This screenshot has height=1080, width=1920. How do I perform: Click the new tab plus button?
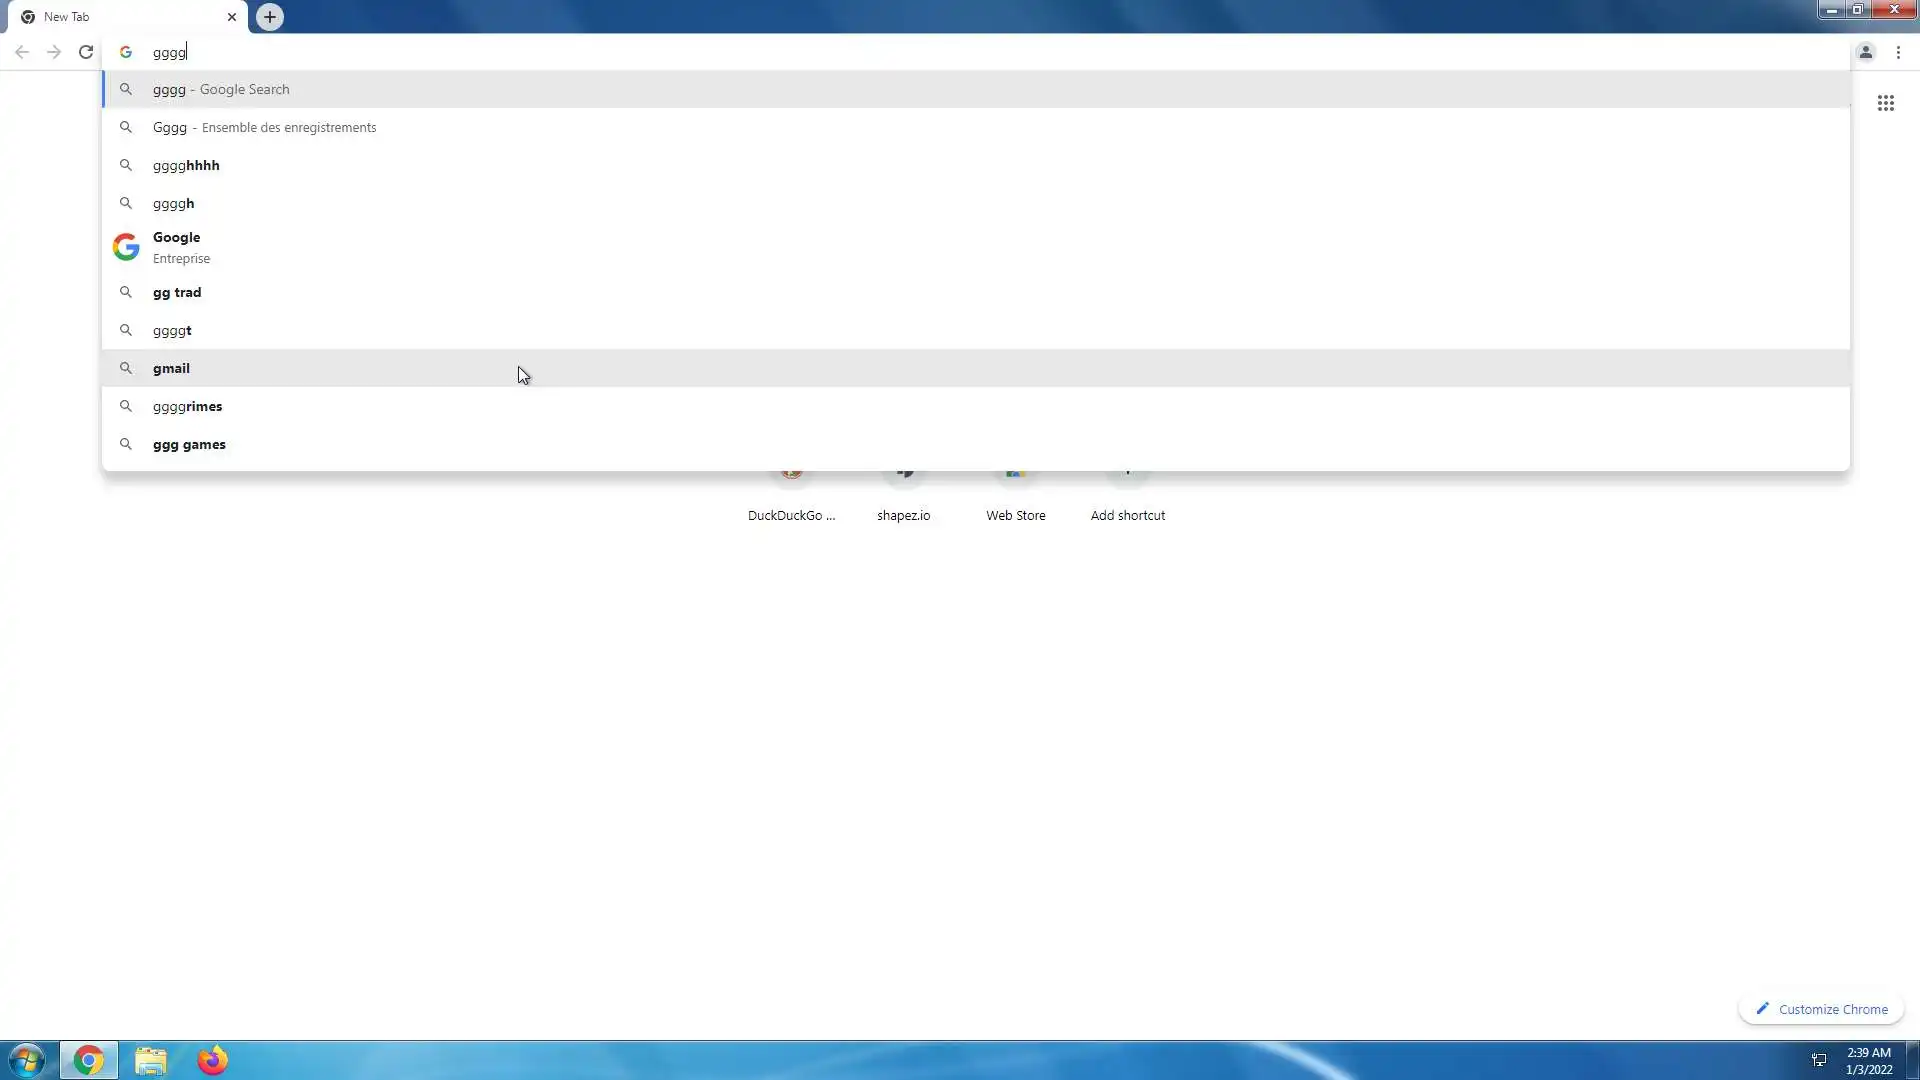pyautogui.click(x=269, y=17)
